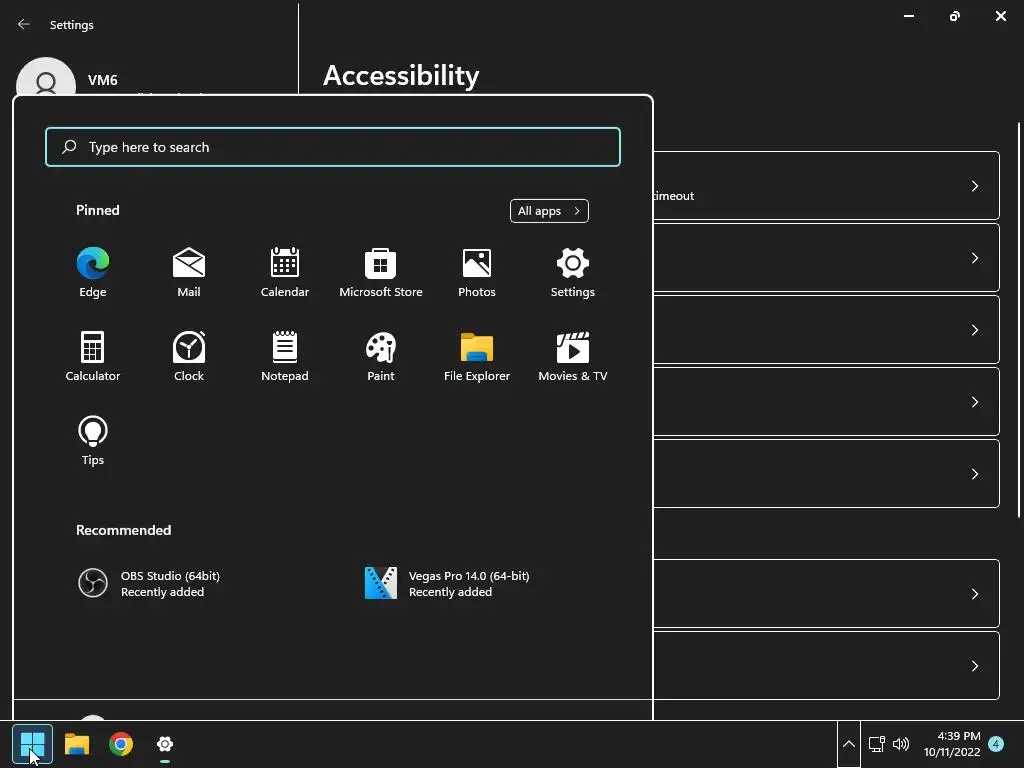Open network status tray icon
Image resolution: width=1024 pixels, height=768 pixels.
point(876,744)
